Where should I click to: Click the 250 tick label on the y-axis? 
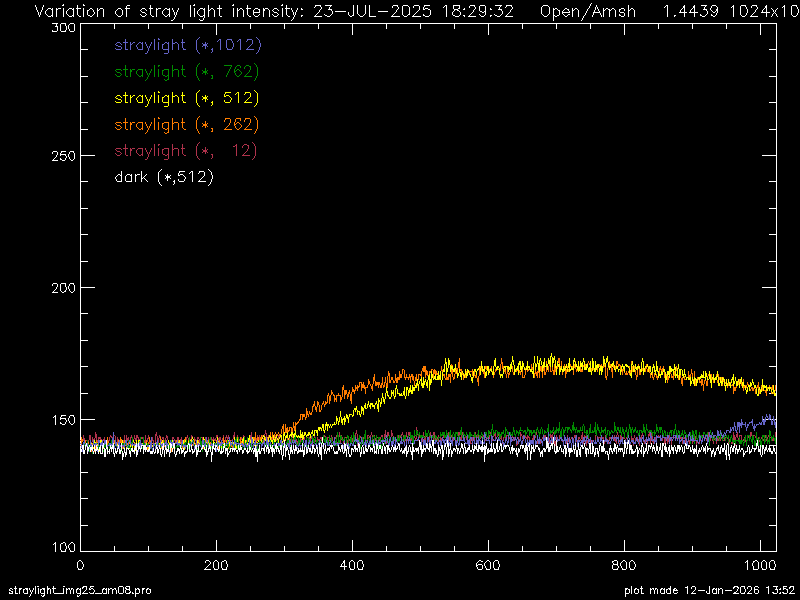pos(63,155)
